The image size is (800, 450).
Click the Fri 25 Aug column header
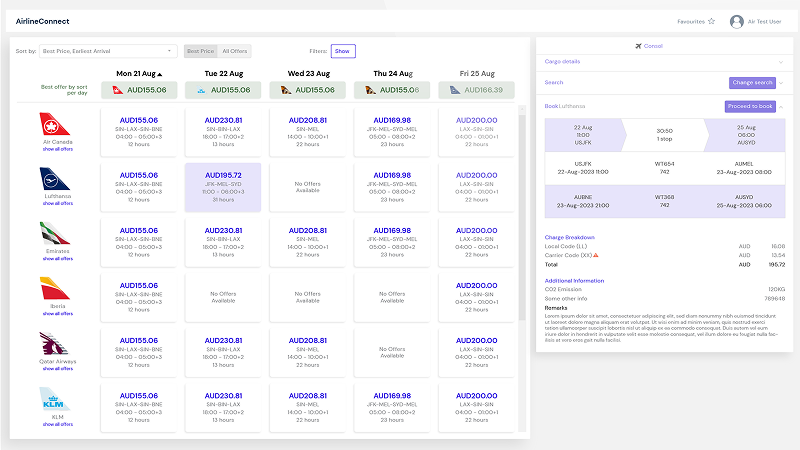pos(477,73)
